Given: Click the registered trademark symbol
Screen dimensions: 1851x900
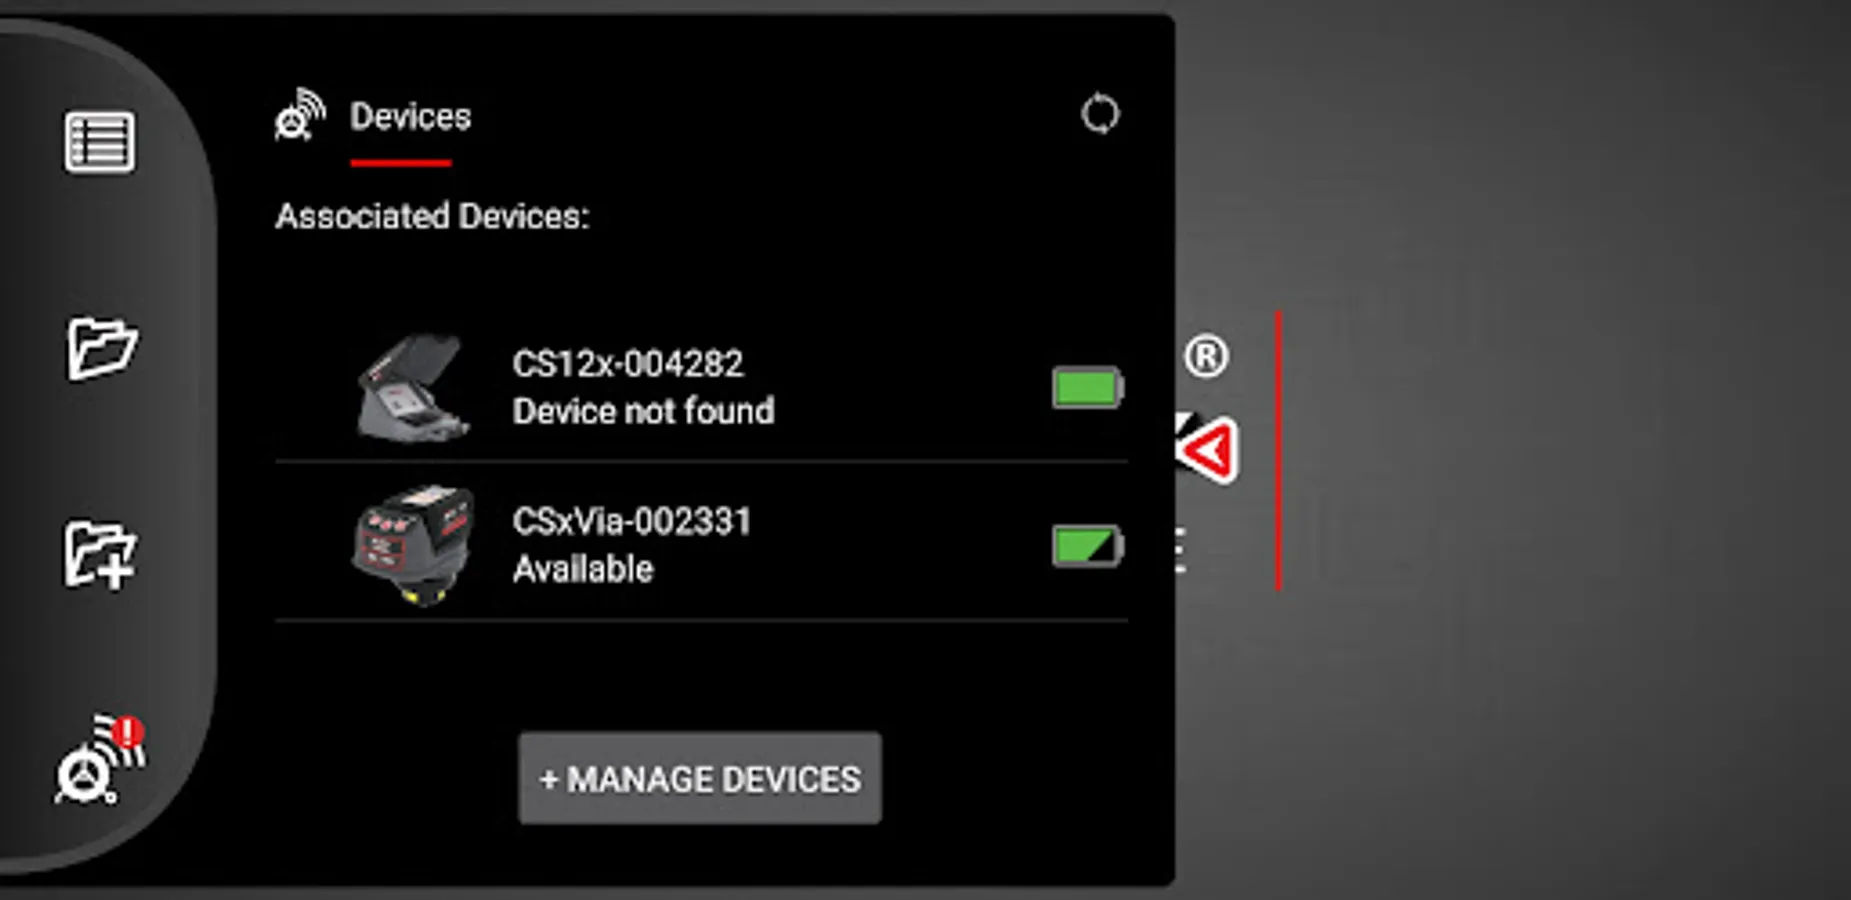Looking at the screenshot, I should (1206, 357).
